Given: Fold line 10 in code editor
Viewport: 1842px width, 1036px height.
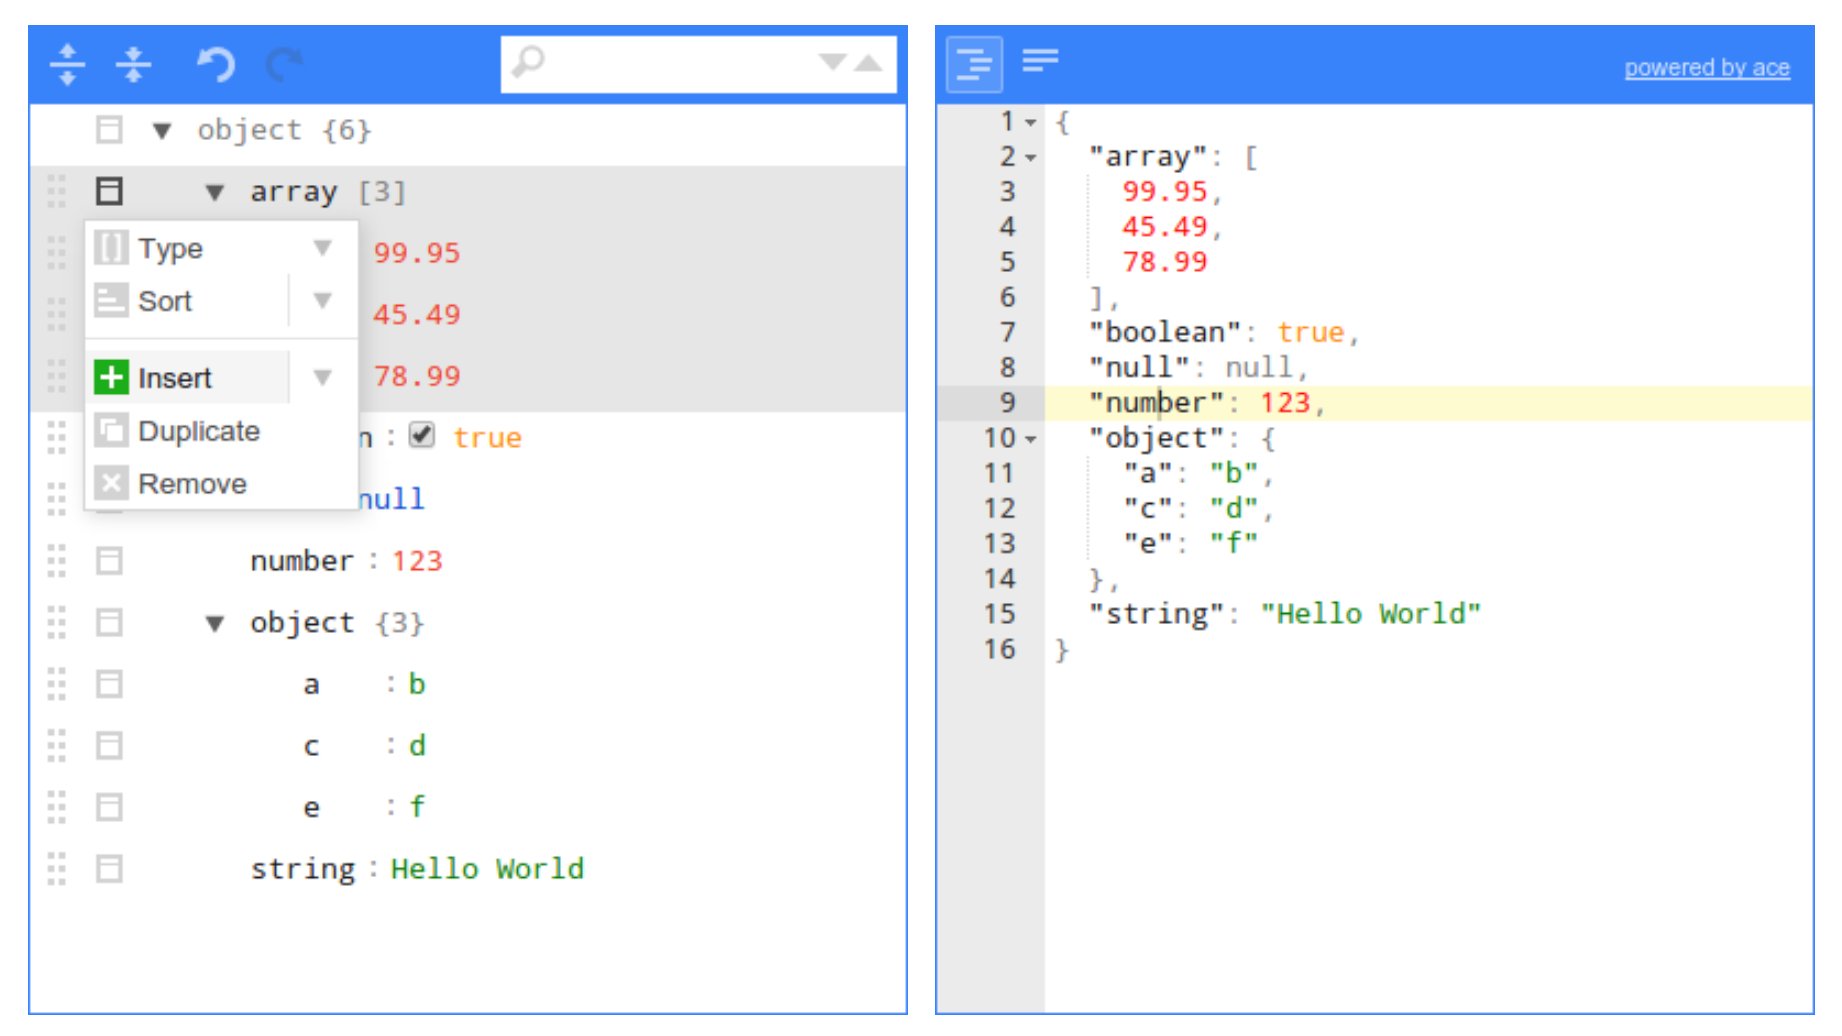Looking at the screenshot, I should click(x=1031, y=439).
